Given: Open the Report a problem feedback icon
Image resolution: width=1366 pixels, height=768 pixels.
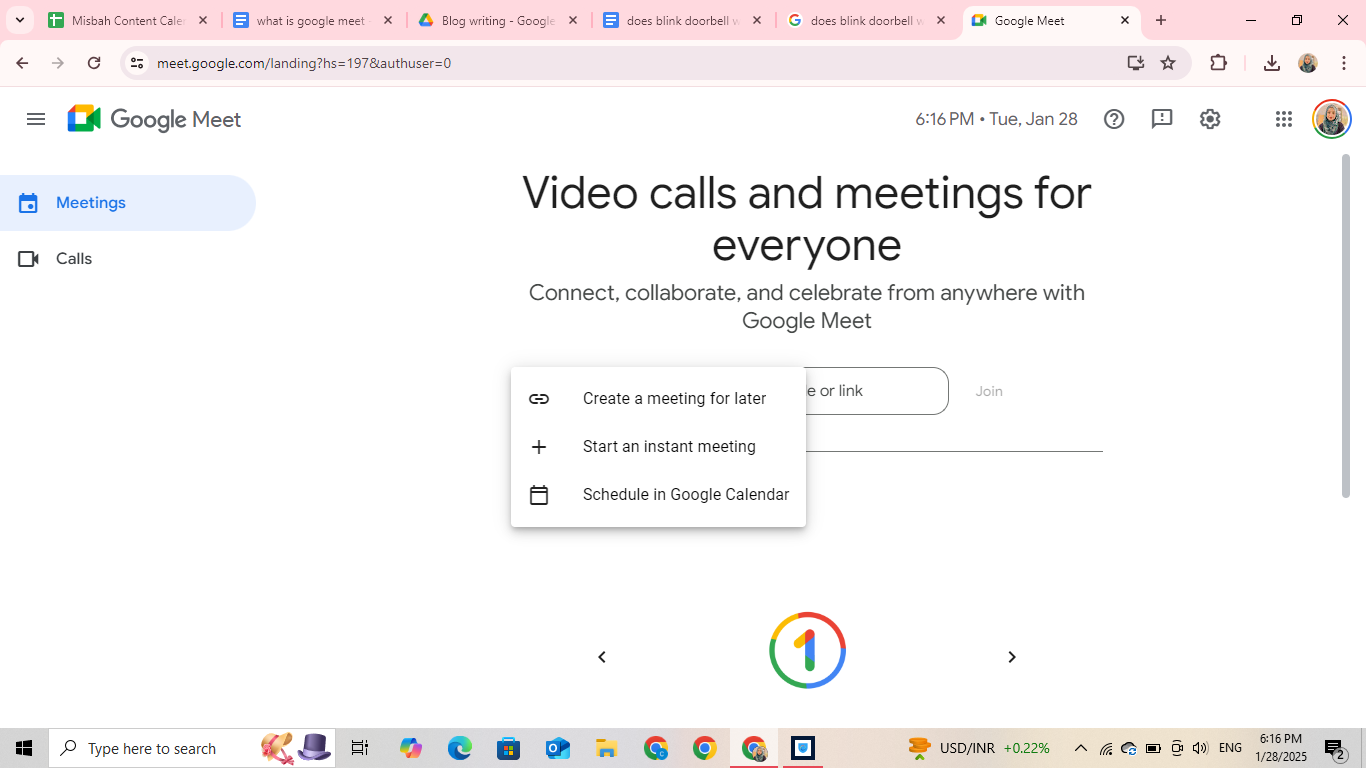Looking at the screenshot, I should click(1162, 119).
